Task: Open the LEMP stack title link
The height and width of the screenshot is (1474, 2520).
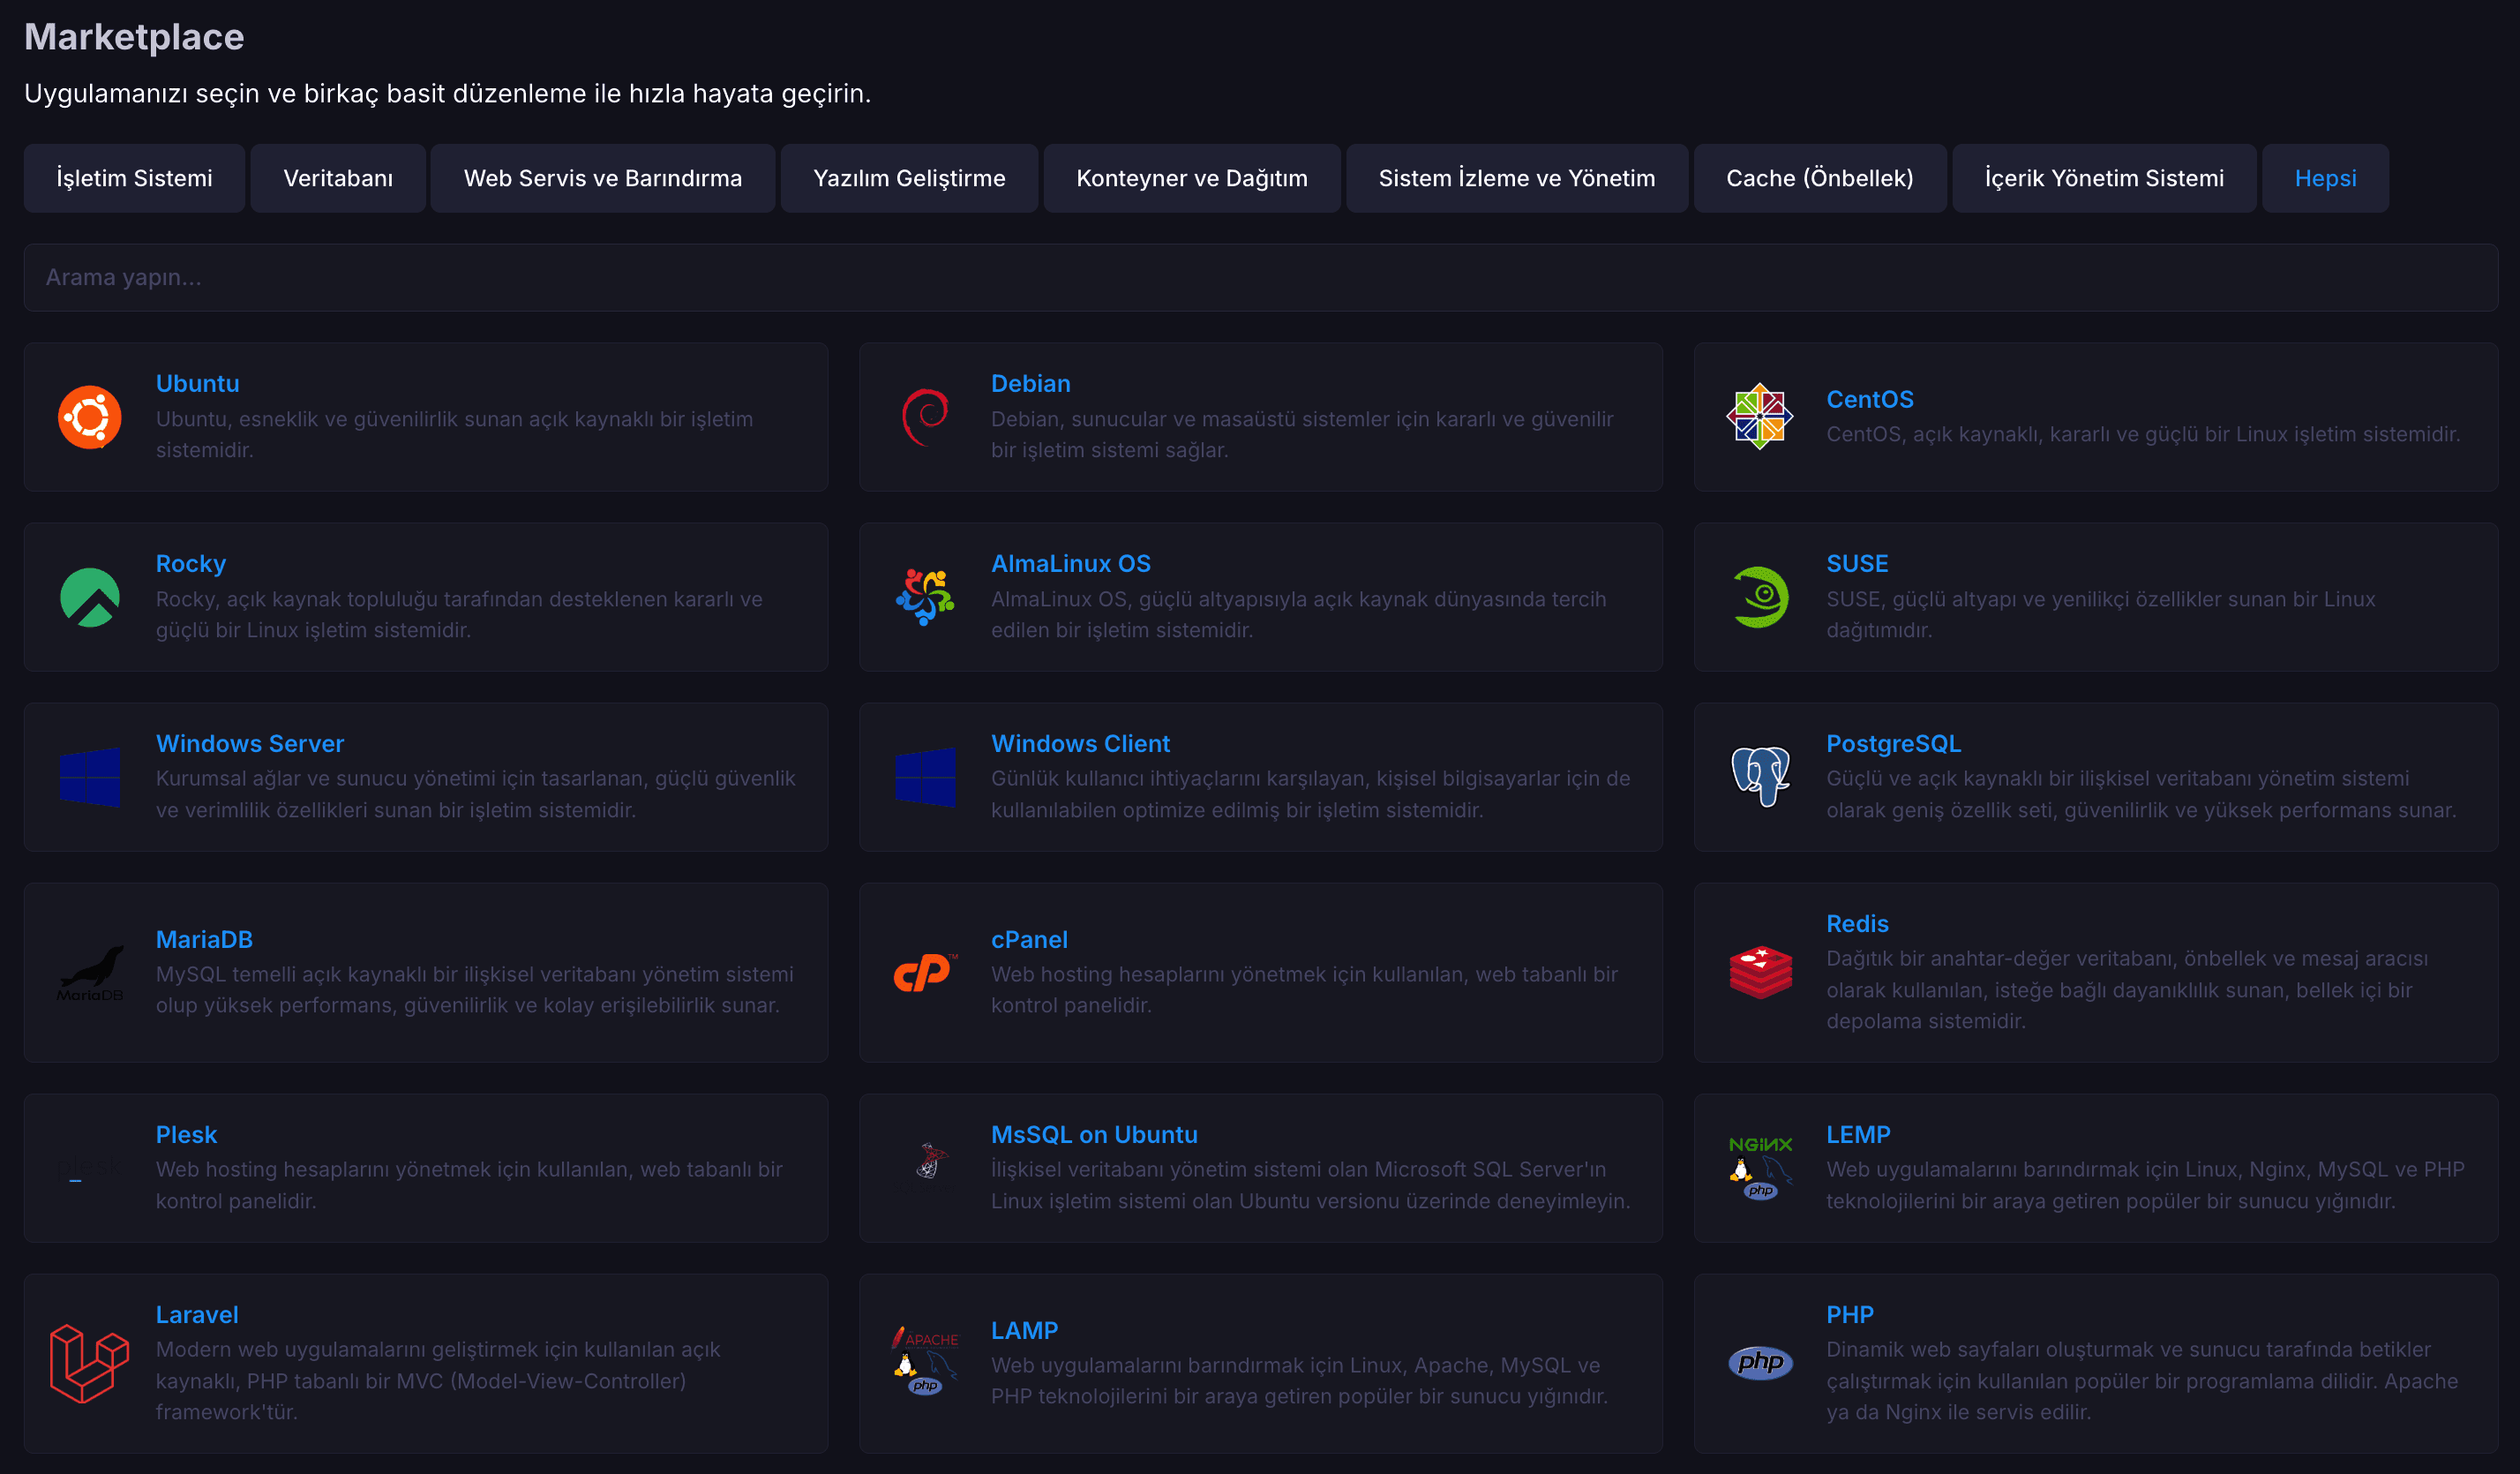Action: pyautogui.click(x=1857, y=1134)
